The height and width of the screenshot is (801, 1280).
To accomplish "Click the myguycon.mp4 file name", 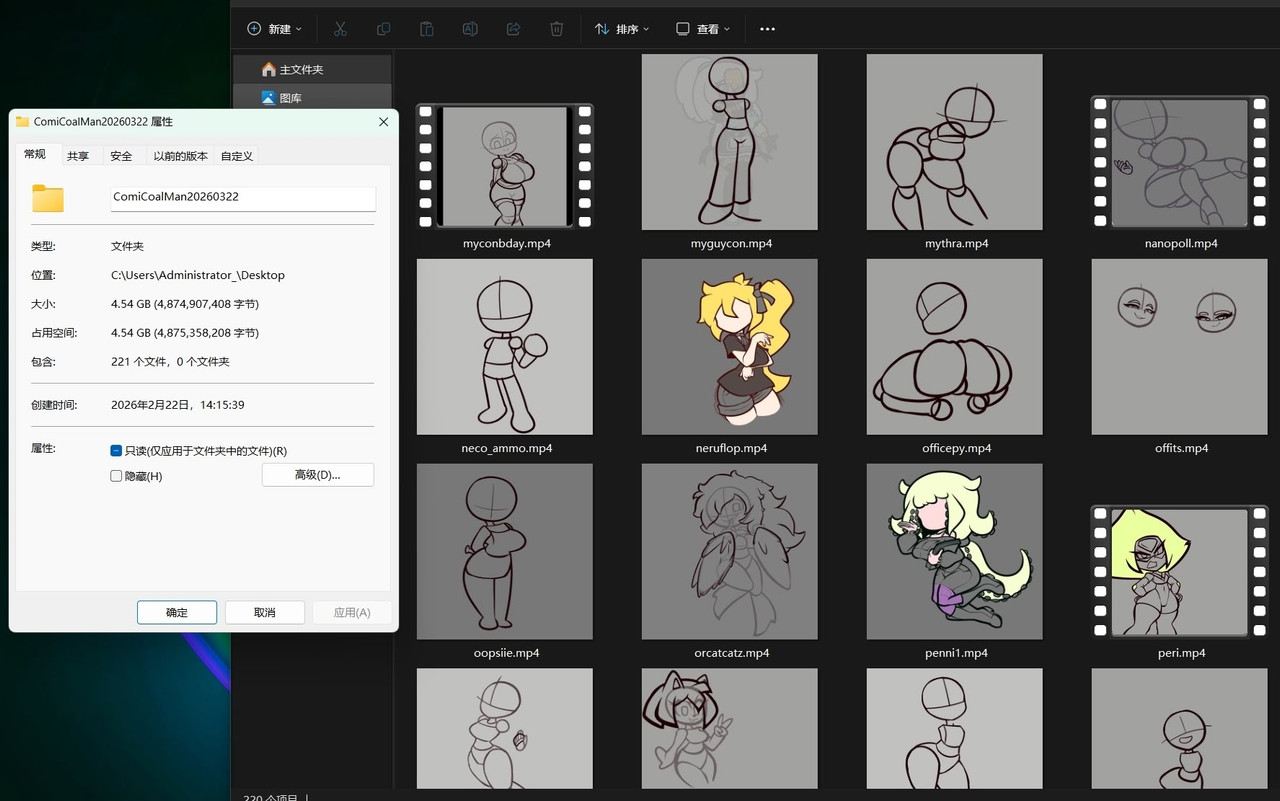I will (x=731, y=244).
